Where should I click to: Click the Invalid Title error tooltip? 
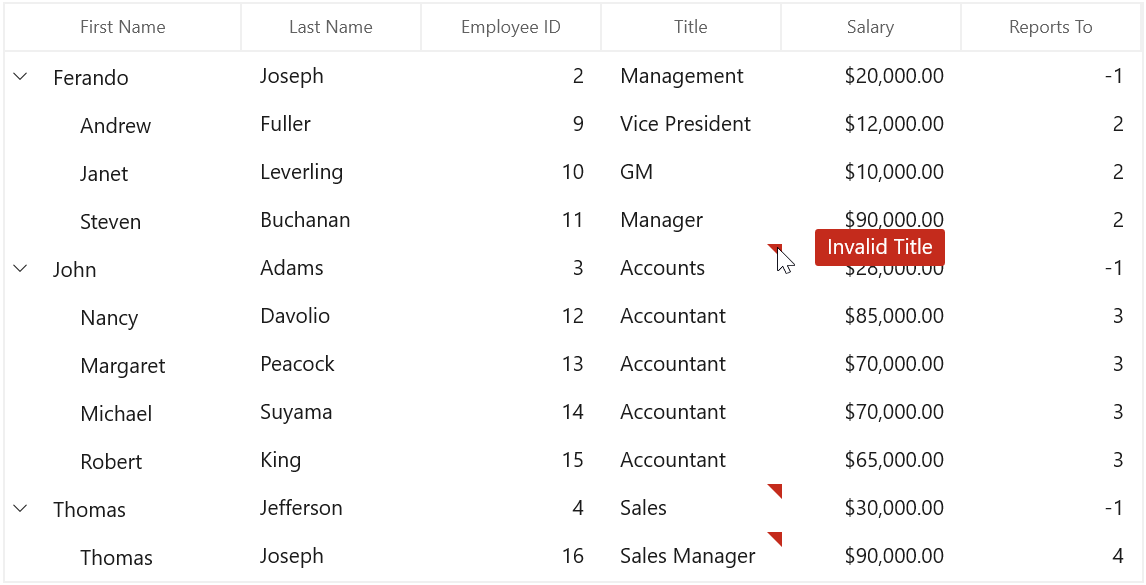(879, 247)
